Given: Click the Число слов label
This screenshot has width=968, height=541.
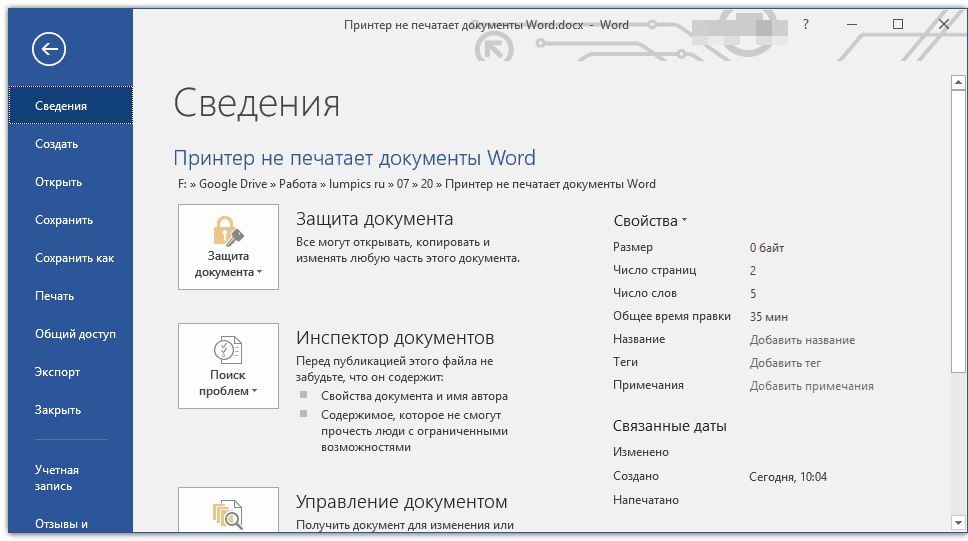Looking at the screenshot, I should click(x=645, y=293).
